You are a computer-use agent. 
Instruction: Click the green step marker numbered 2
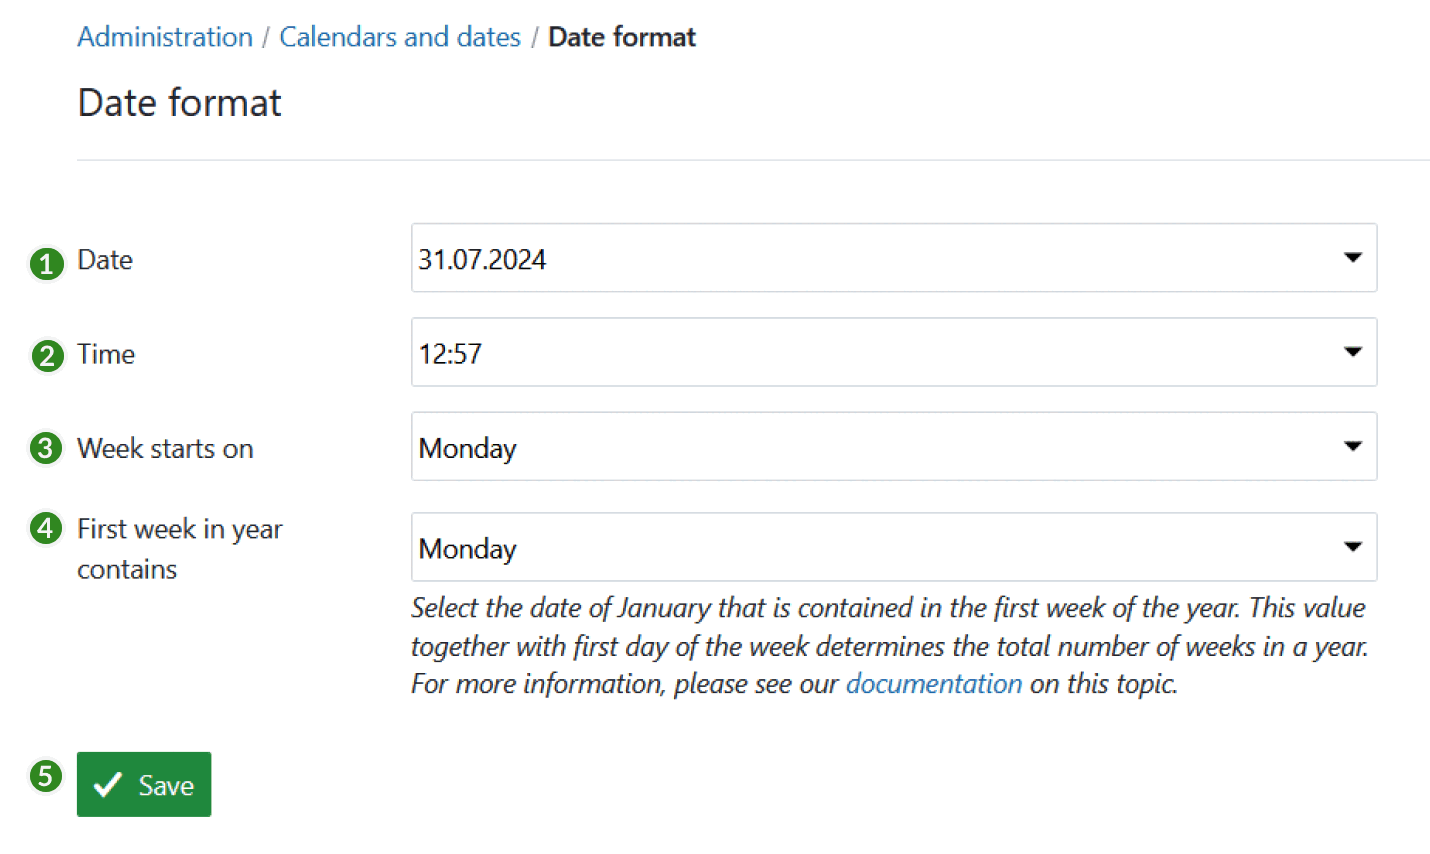(46, 356)
